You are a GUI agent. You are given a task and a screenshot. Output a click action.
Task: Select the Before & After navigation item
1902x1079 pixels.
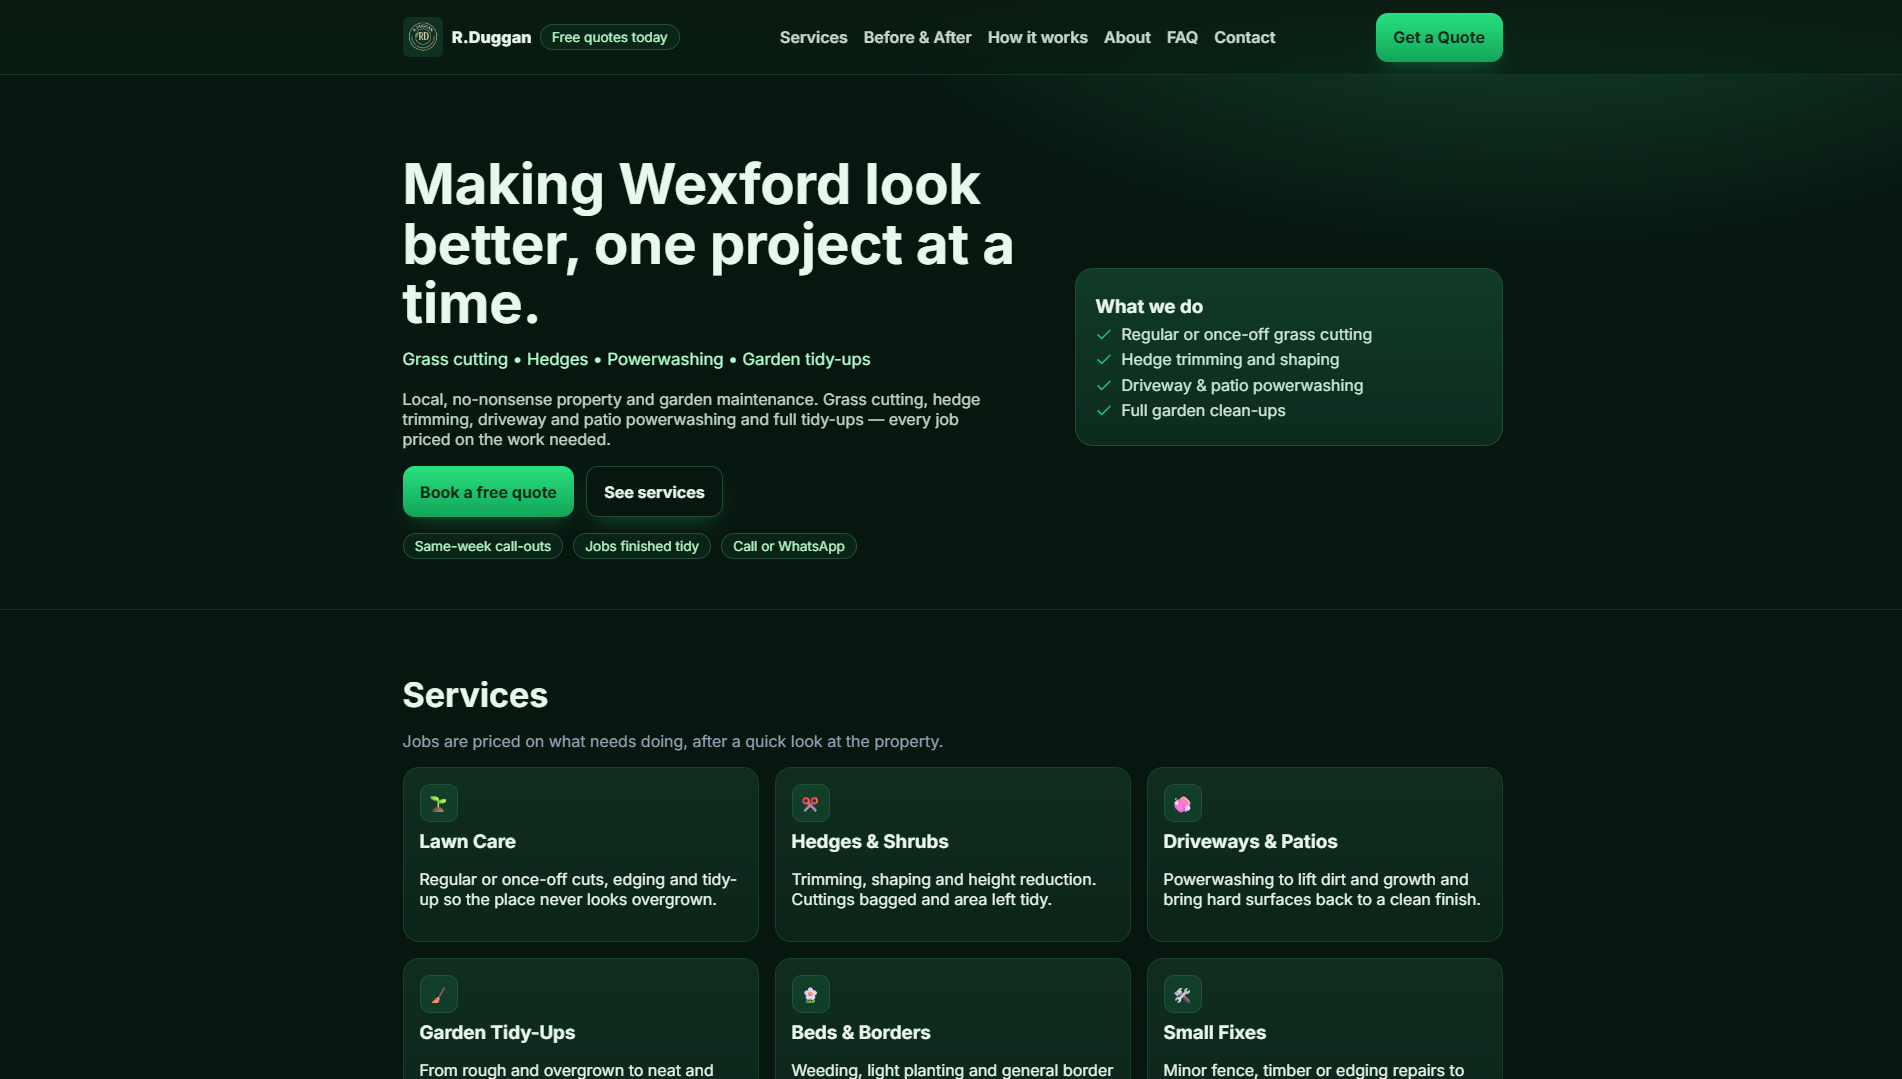[x=917, y=37]
